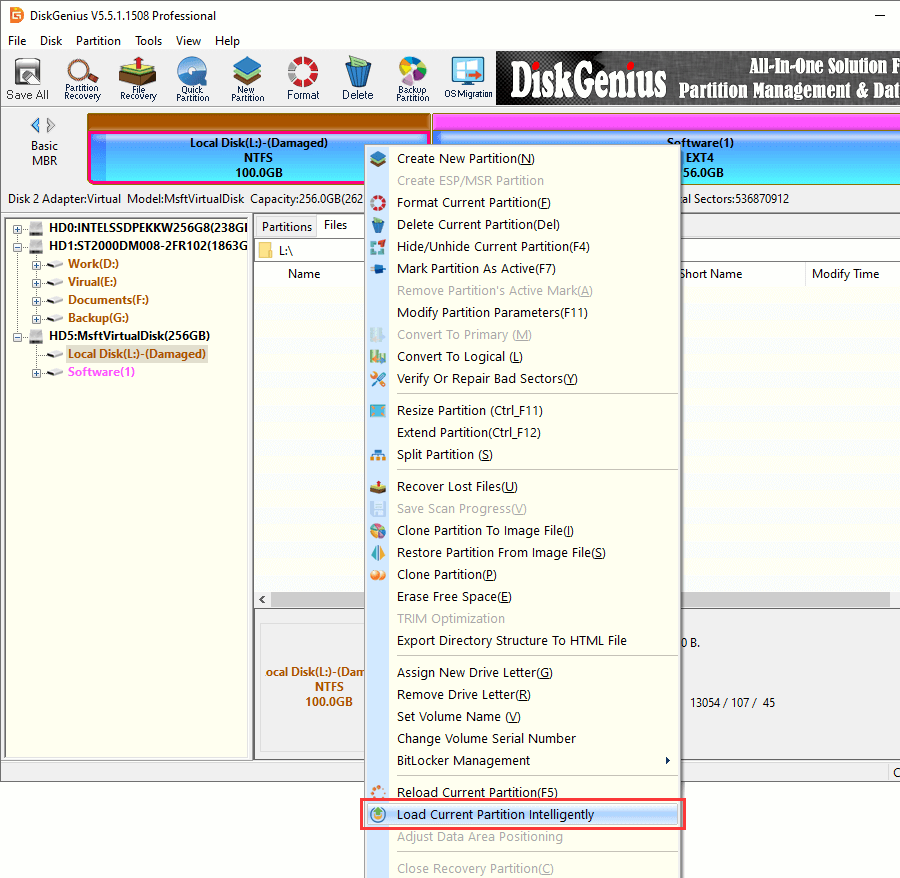Expand the Software(1) partition node

[x=36, y=373]
